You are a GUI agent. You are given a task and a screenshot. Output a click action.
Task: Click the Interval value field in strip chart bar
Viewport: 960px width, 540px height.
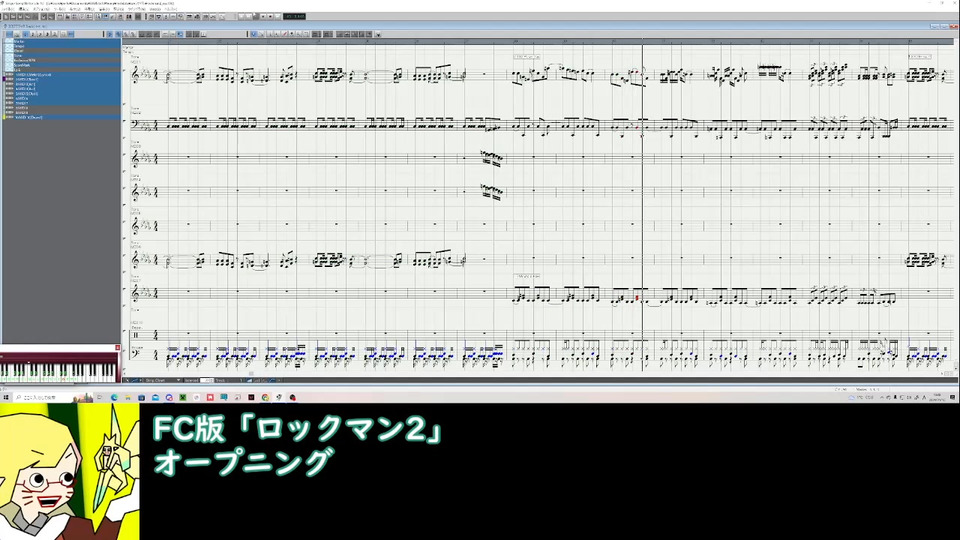[207, 380]
